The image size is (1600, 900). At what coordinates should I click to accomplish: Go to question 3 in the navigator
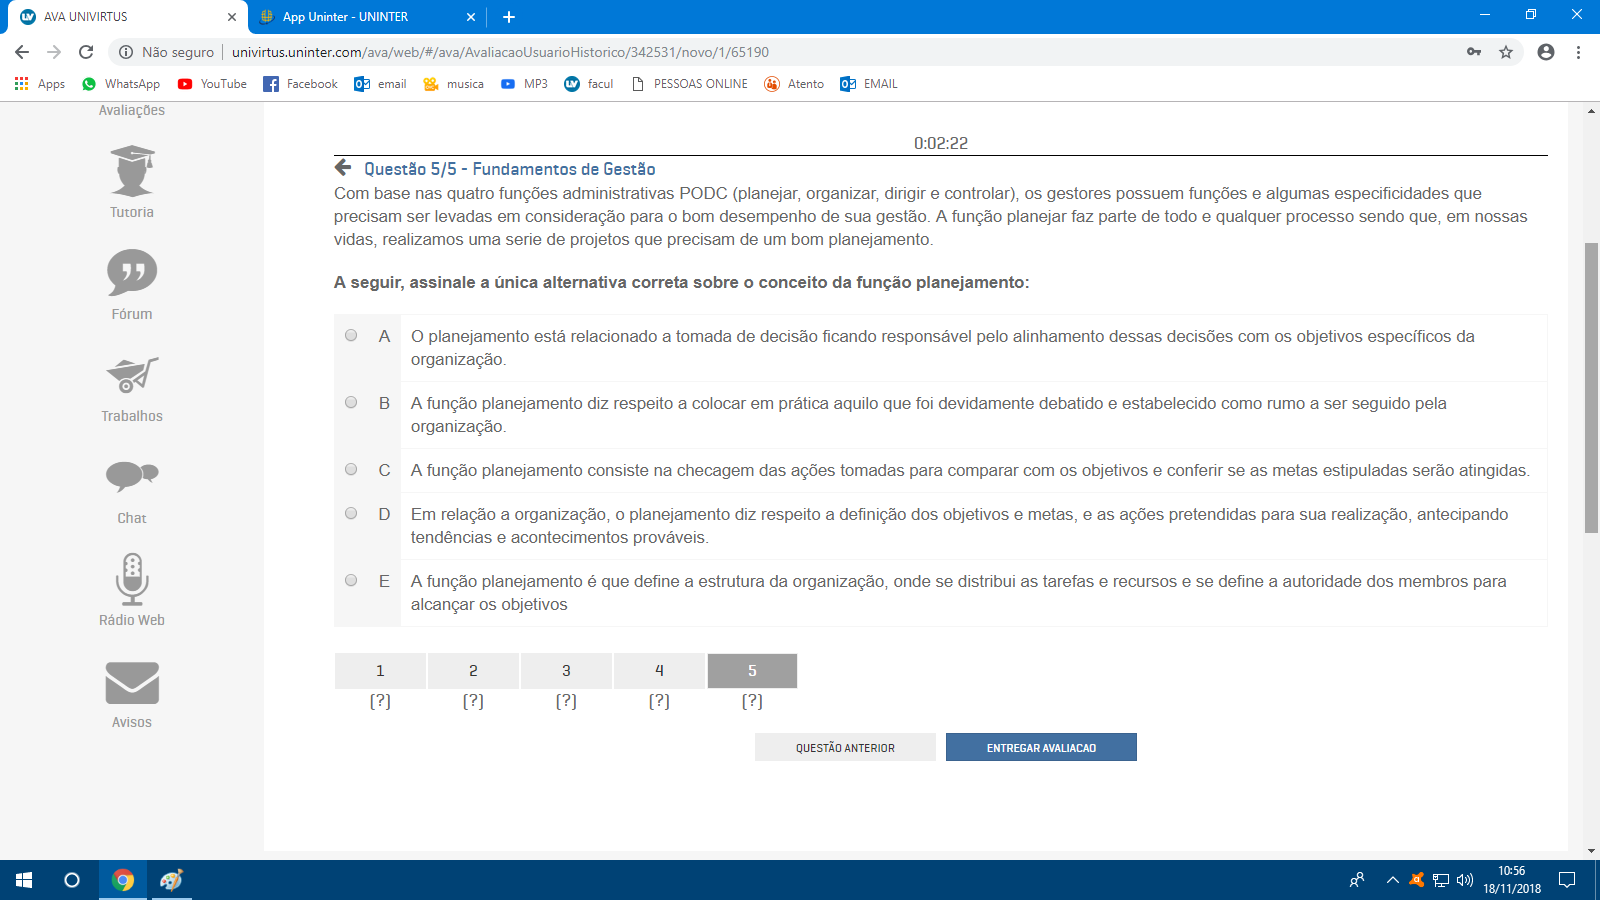(x=566, y=671)
